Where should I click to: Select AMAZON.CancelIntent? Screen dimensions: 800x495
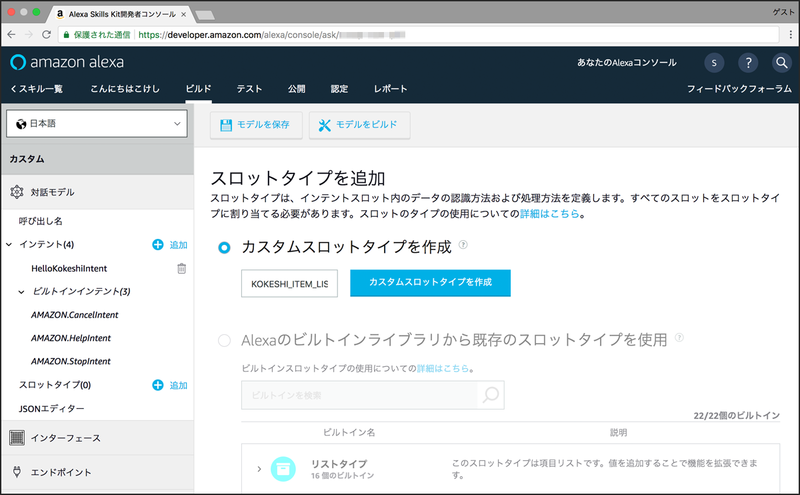(x=74, y=315)
